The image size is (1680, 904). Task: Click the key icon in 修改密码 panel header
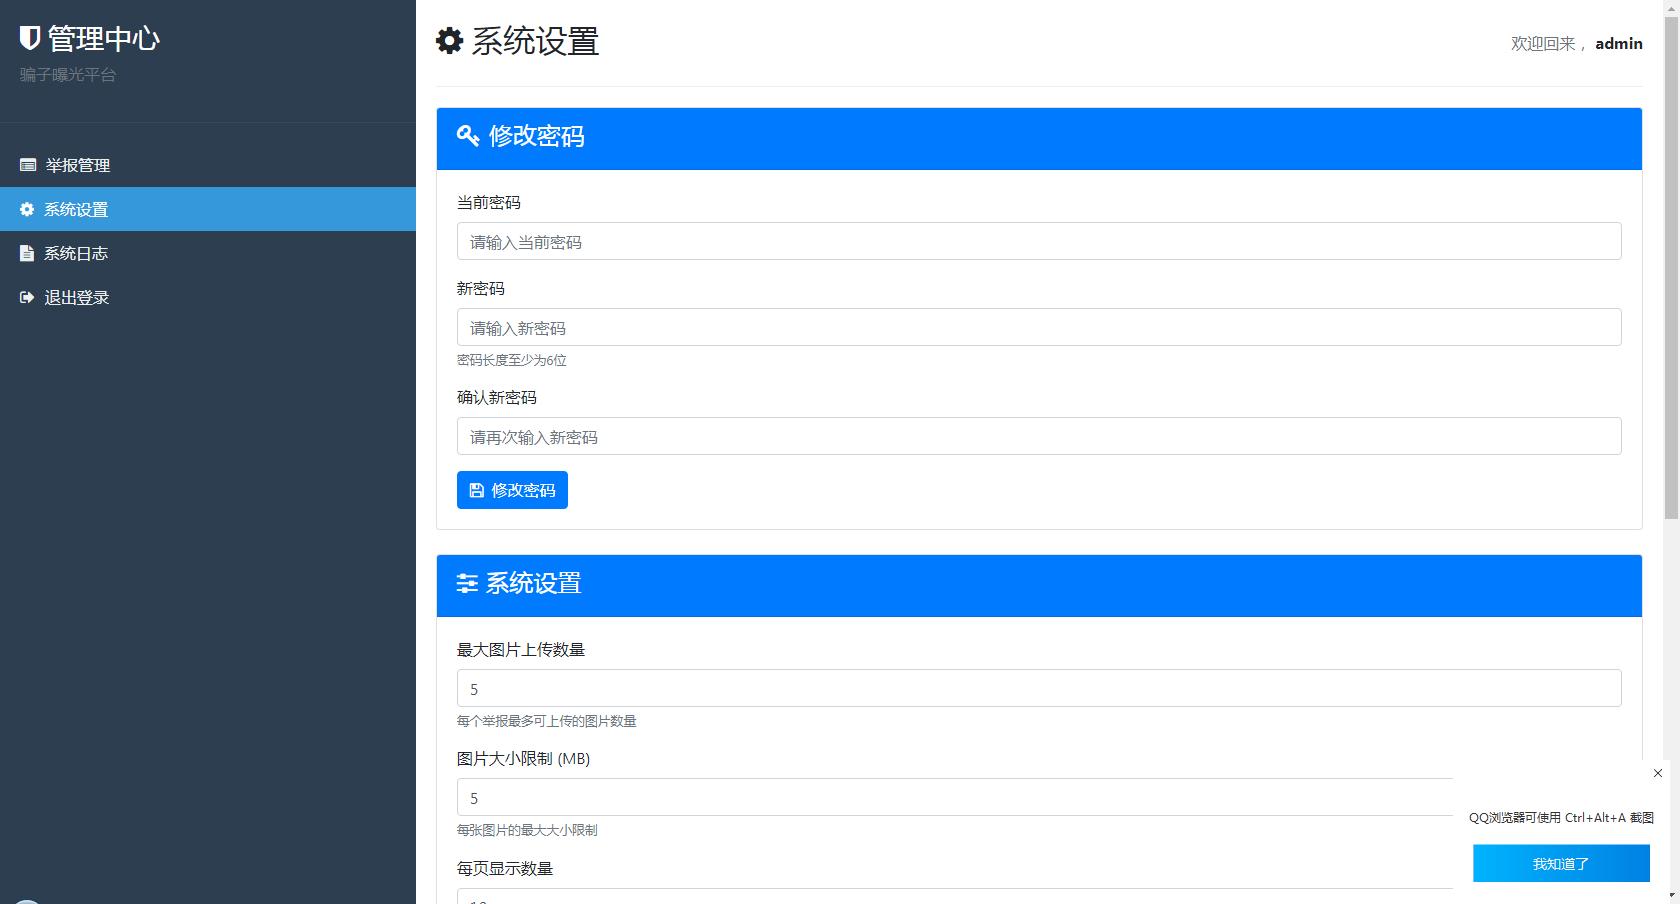point(468,136)
